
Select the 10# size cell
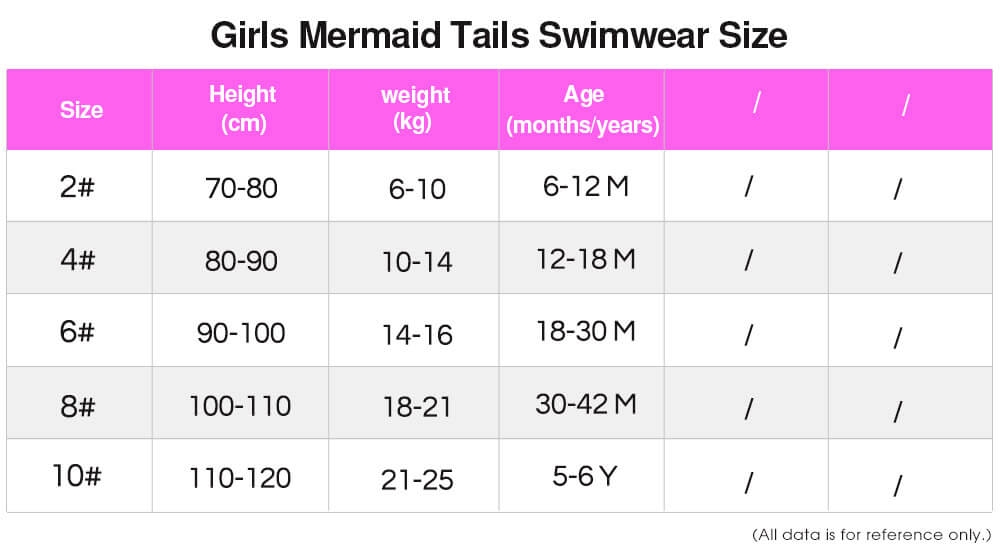point(77,477)
